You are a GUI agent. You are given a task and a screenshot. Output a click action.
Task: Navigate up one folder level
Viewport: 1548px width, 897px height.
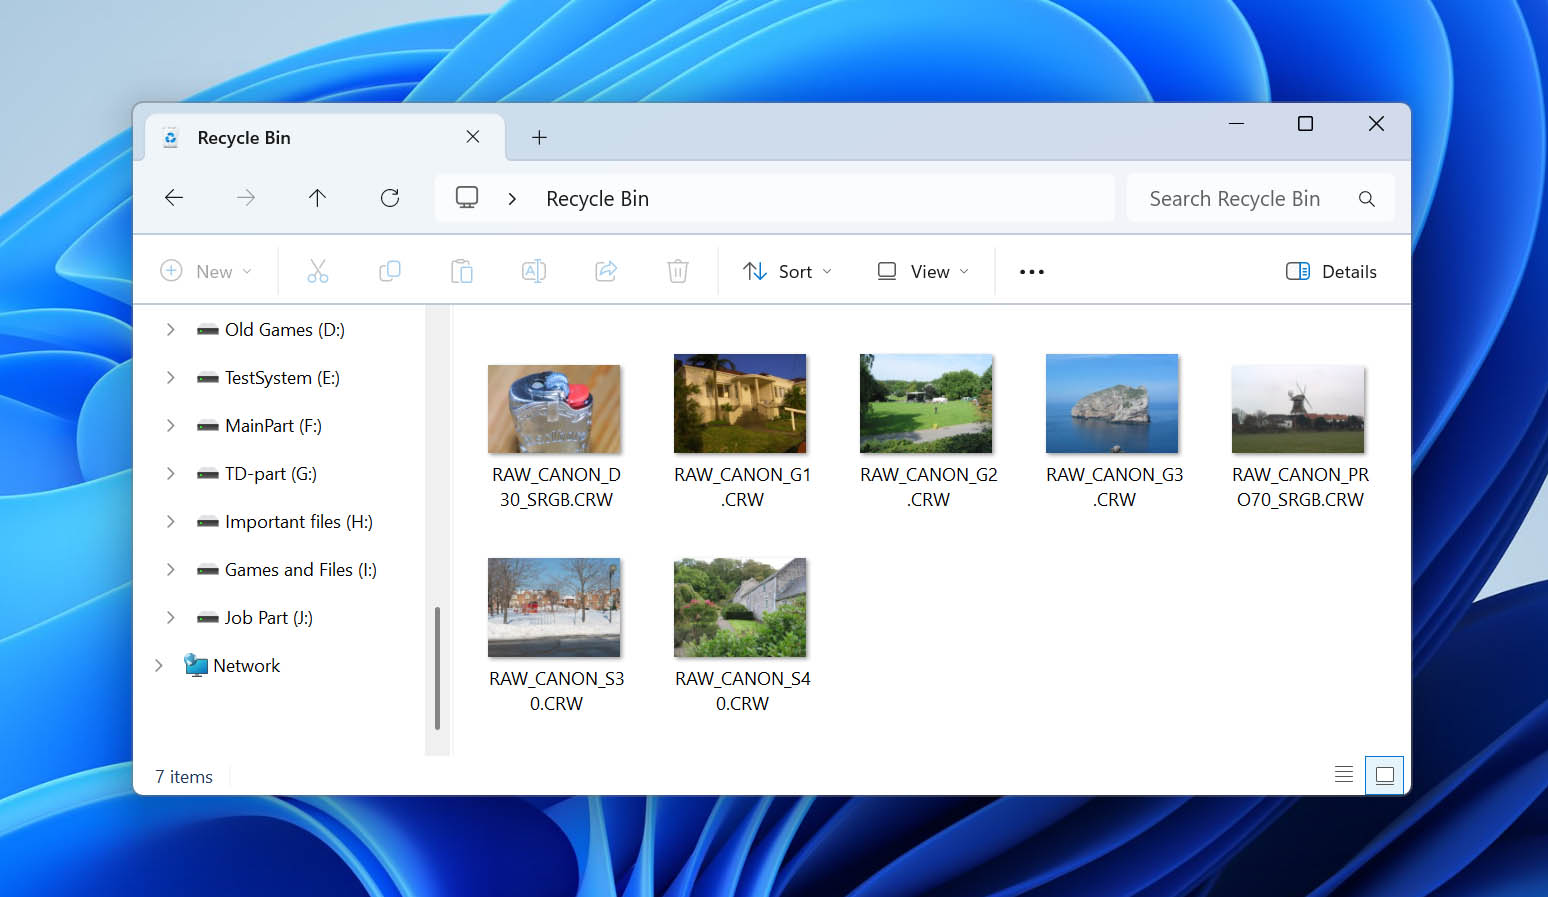coord(317,198)
